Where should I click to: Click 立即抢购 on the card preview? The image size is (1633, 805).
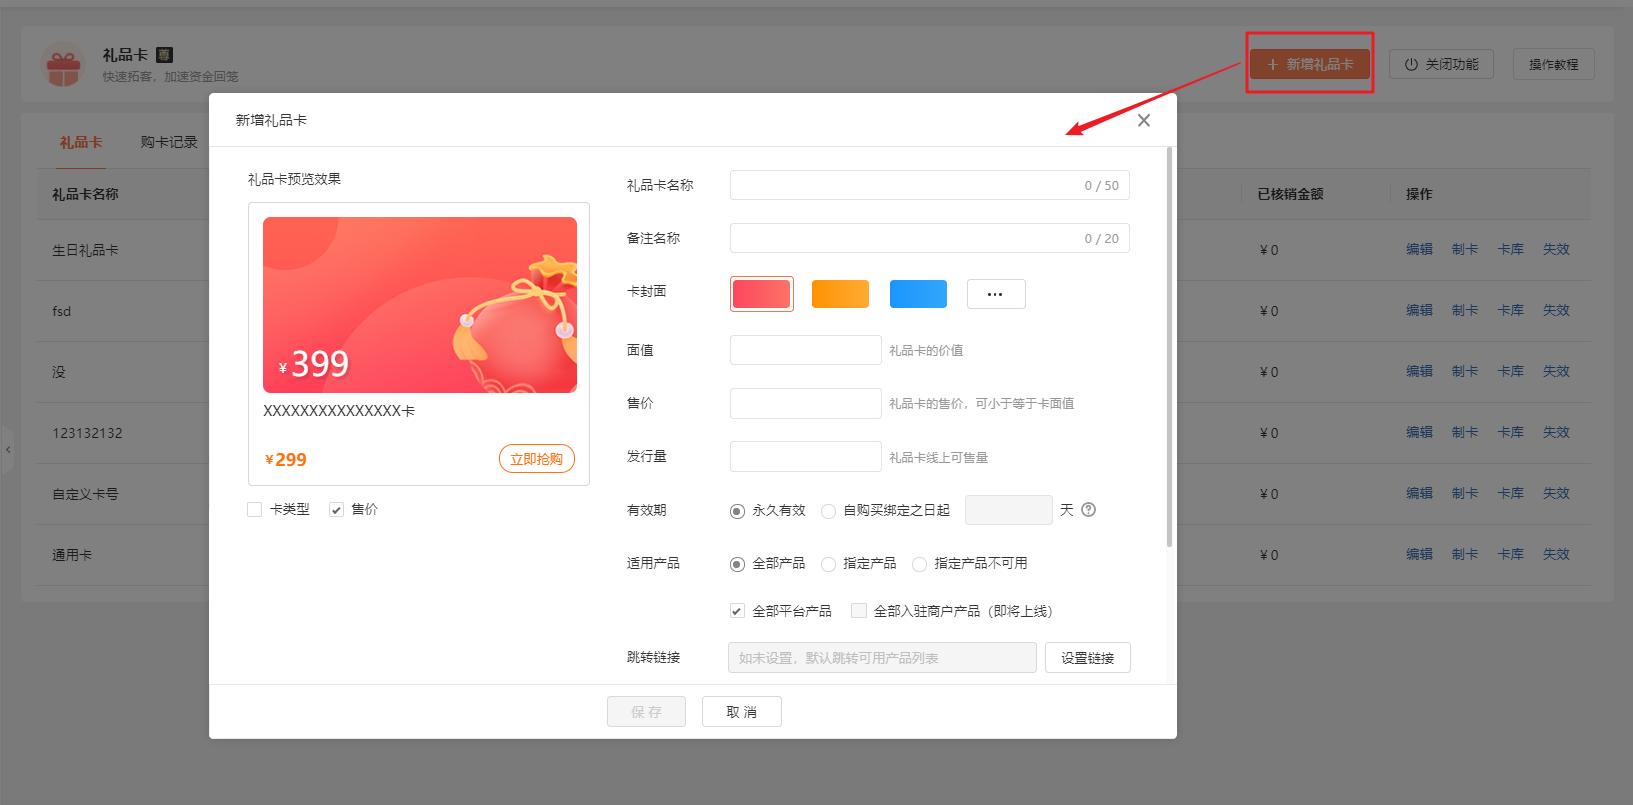coord(536,459)
